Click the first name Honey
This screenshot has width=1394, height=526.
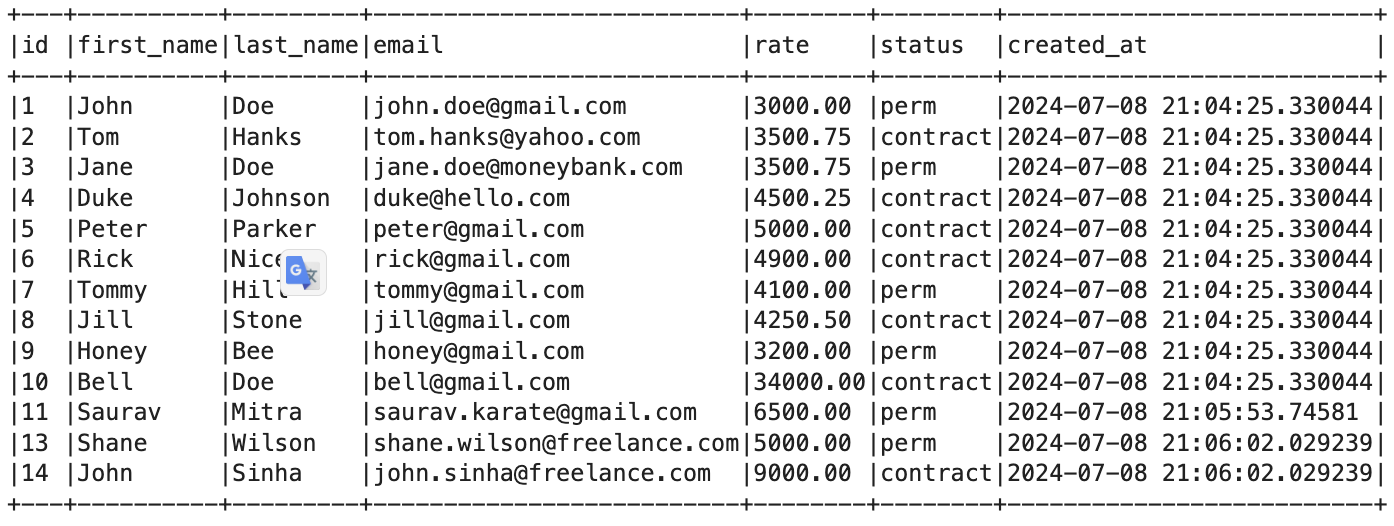coord(112,351)
